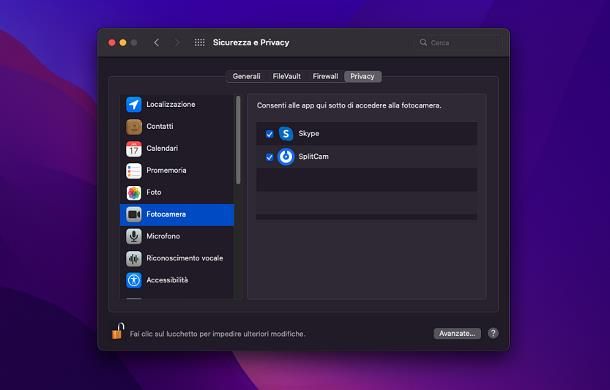Viewport: 610px width, 390px height.
Task: Switch to the Firewall tab
Action: [x=325, y=76]
